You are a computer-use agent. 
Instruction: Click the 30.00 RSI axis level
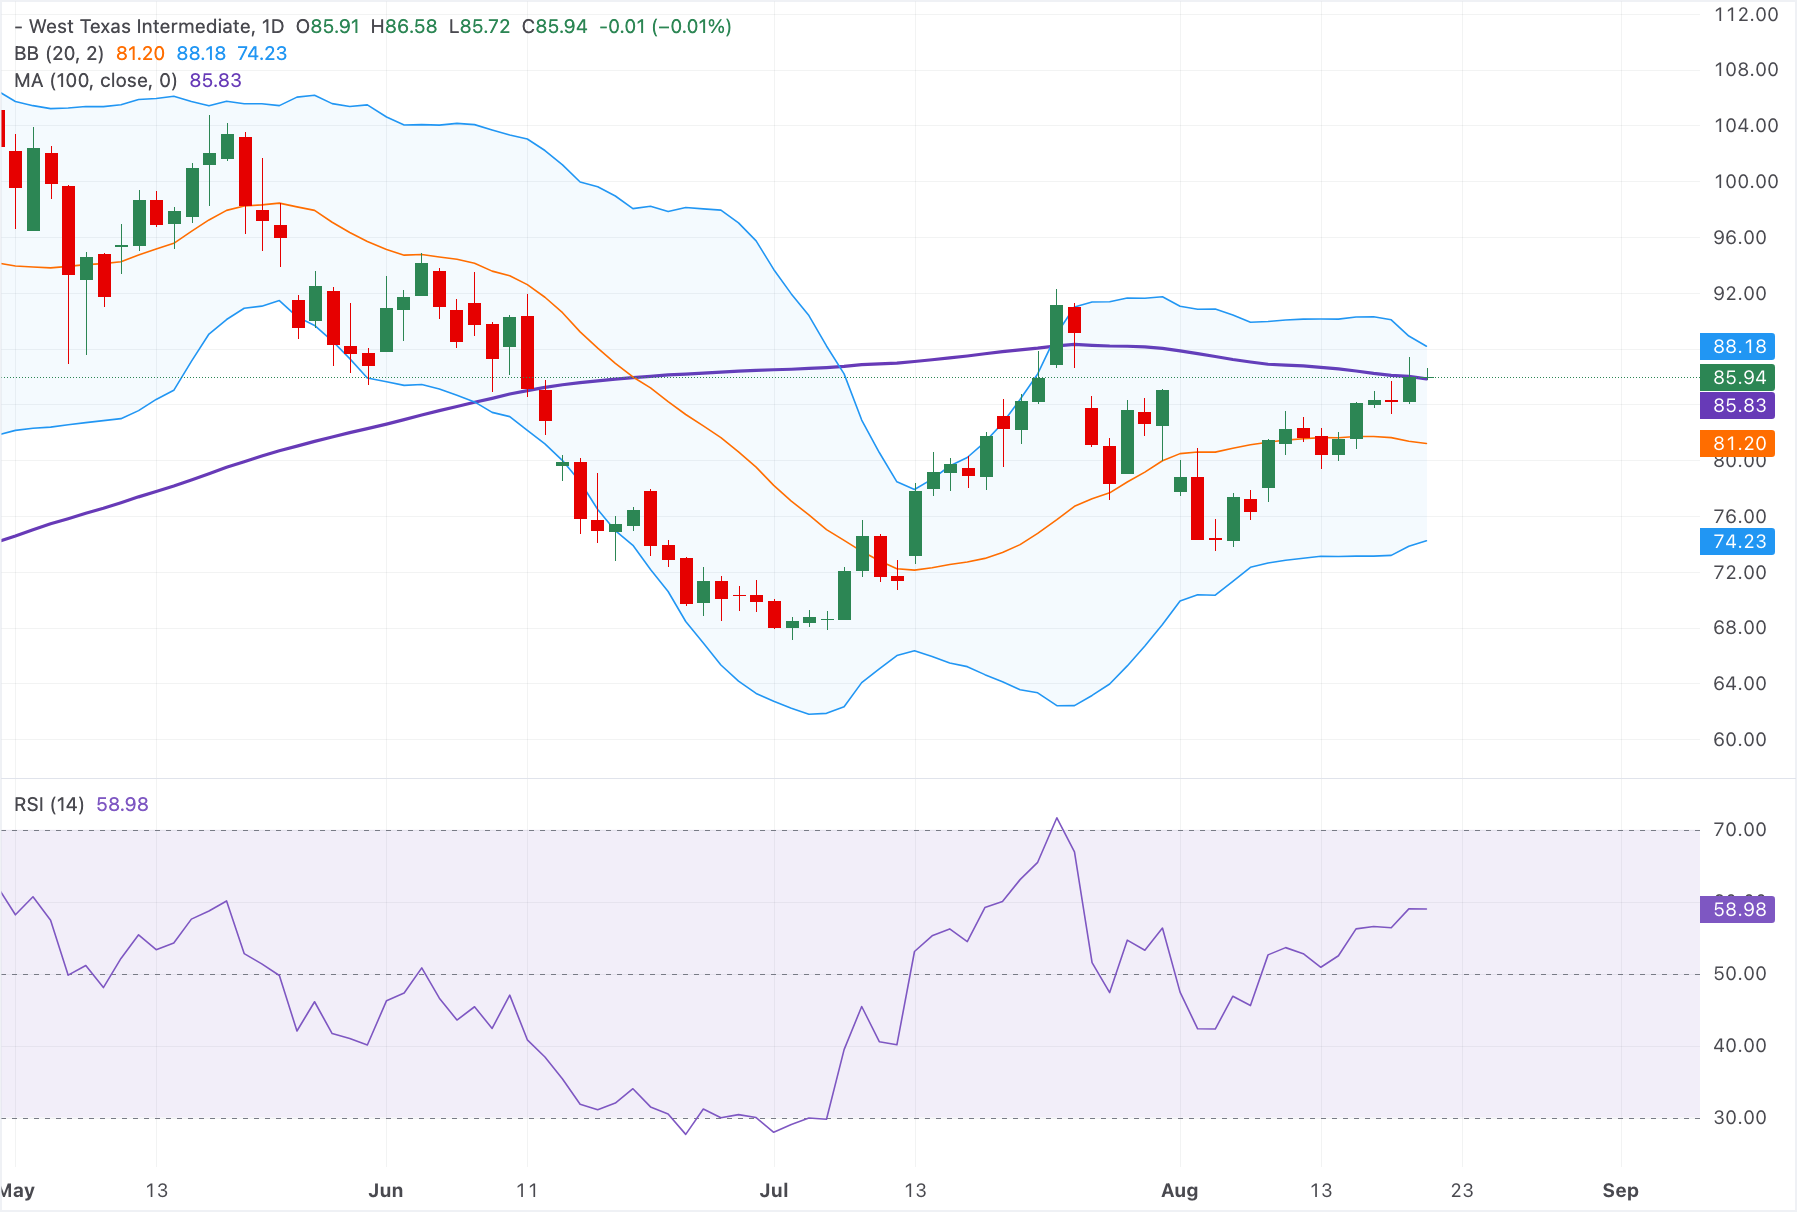pyautogui.click(x=1740, y=1118)
